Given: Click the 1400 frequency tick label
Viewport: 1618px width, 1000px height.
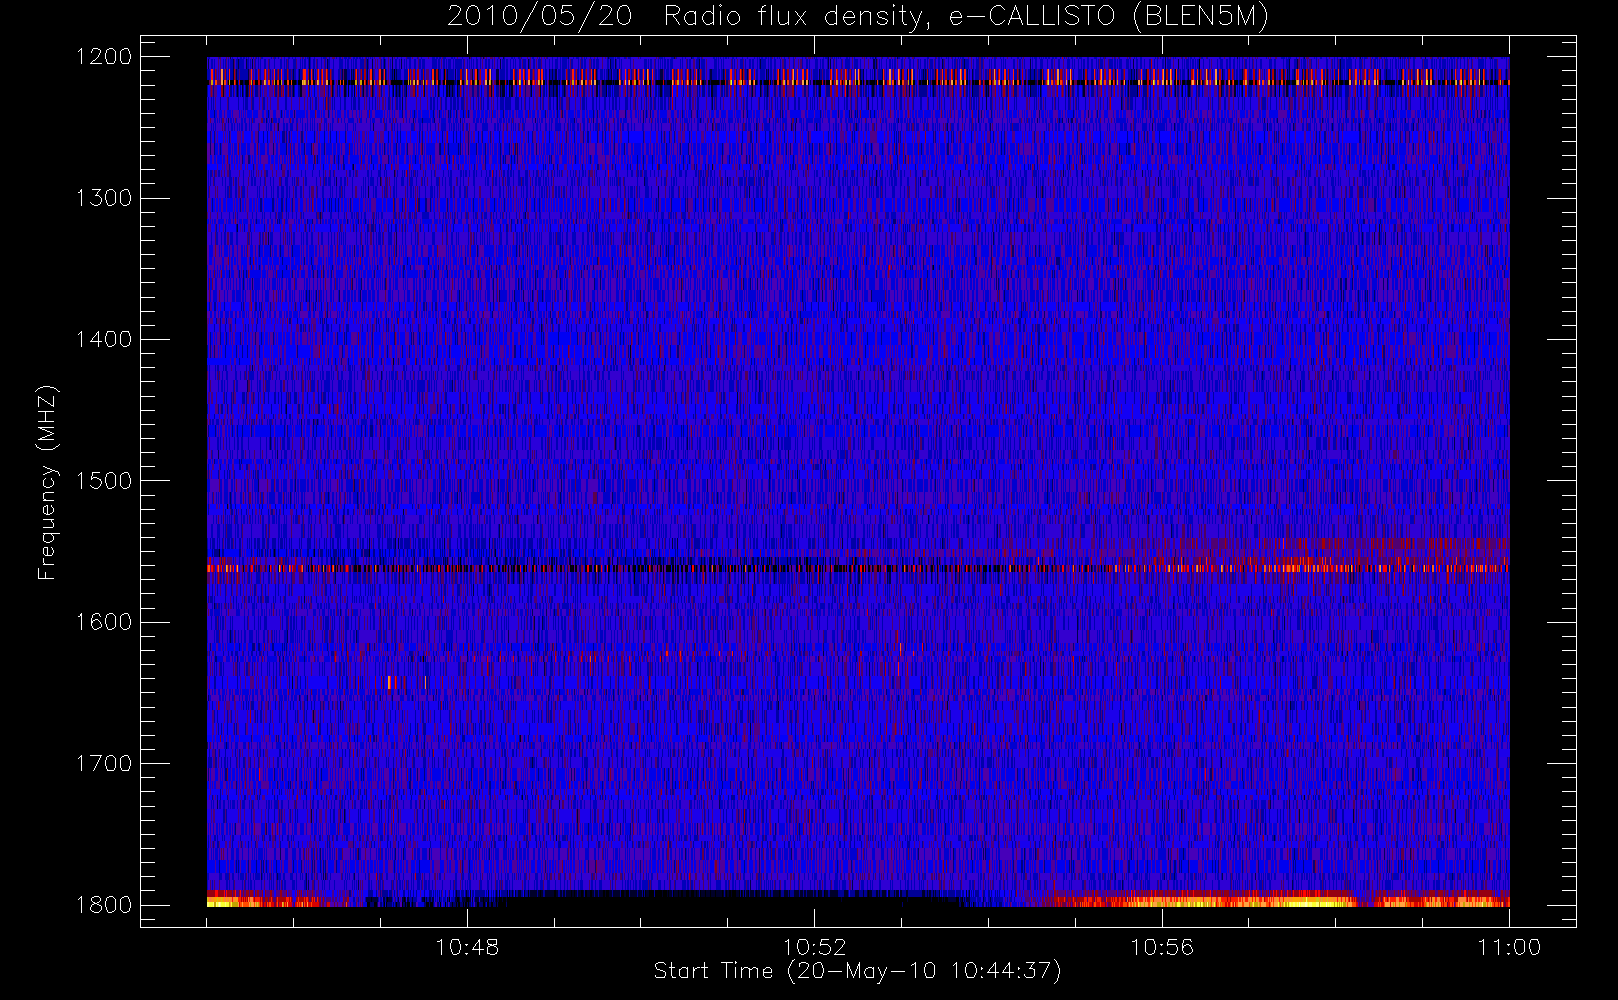Looking at the screenshot, I should point(104,339).
